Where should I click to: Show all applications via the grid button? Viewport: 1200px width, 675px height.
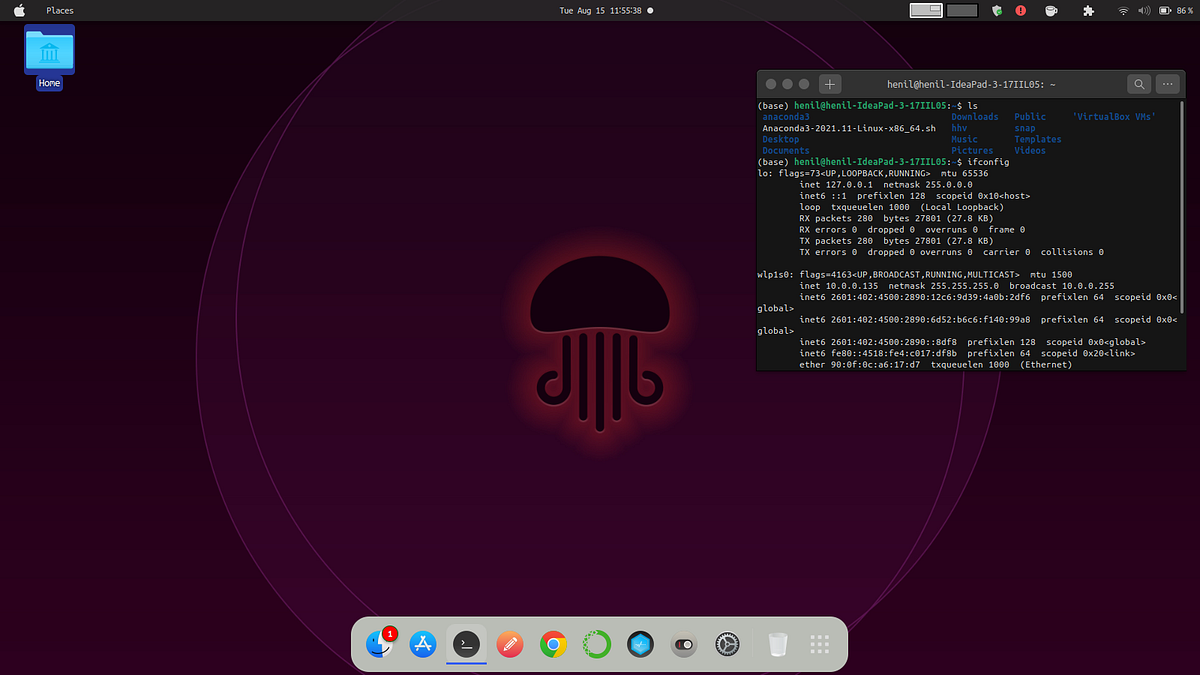point(820,644)
